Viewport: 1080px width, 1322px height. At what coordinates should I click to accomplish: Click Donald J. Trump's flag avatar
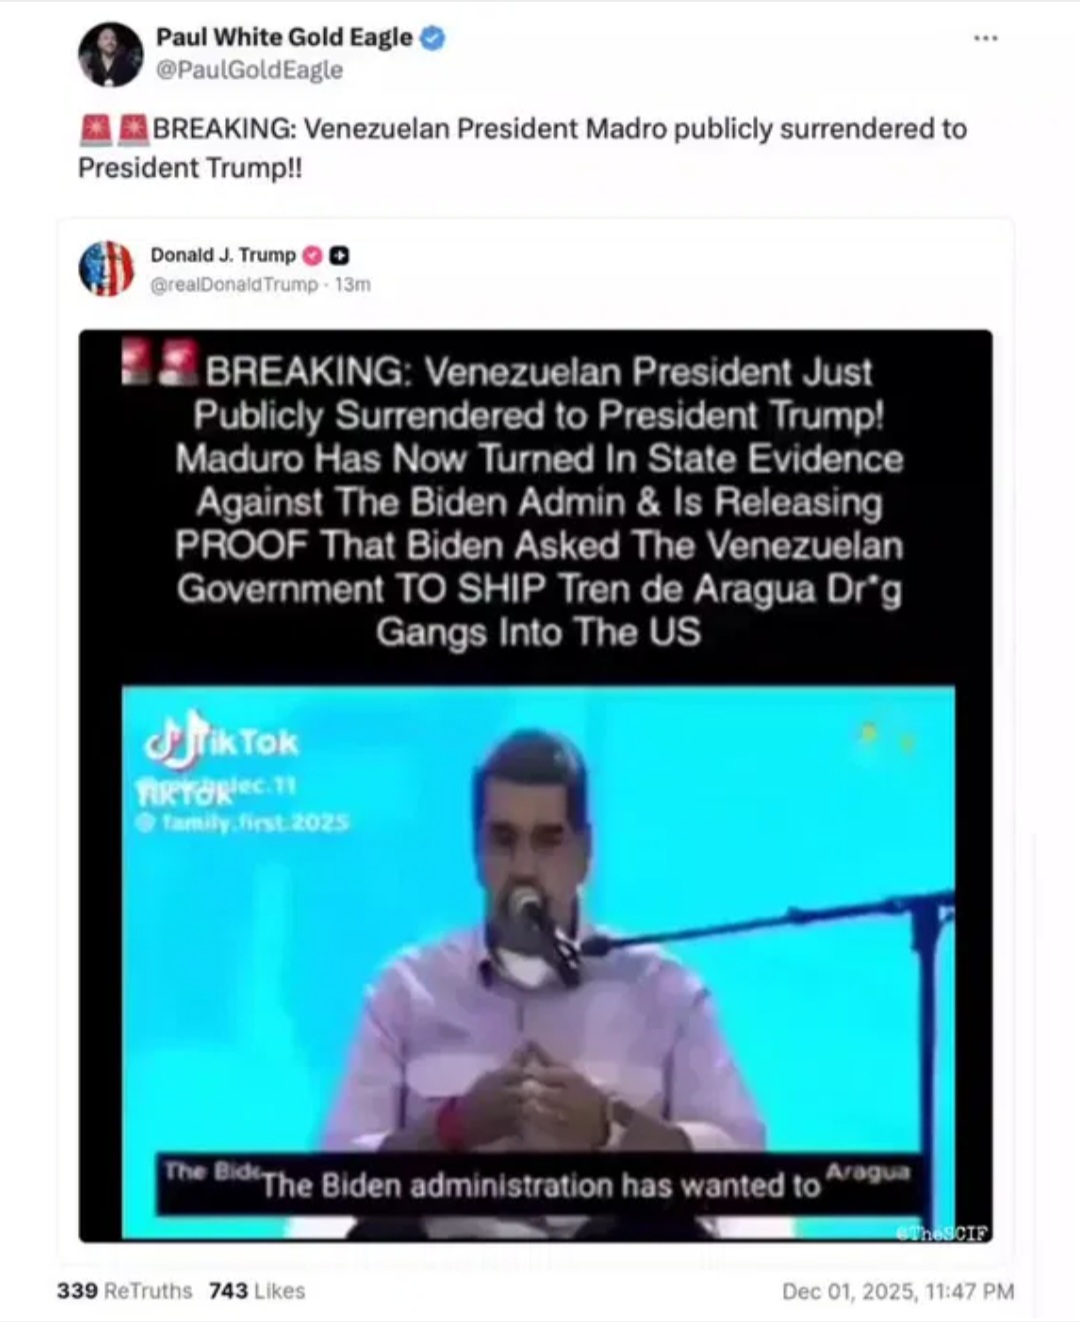tap(106, 269)
